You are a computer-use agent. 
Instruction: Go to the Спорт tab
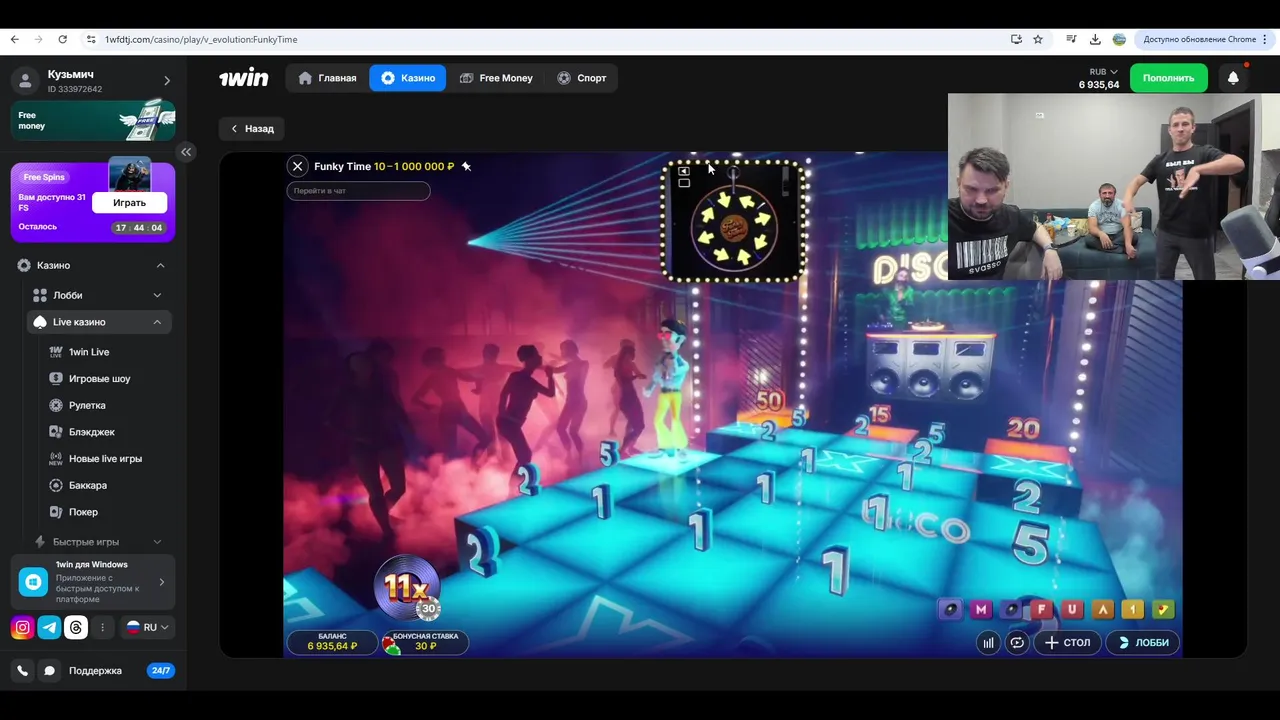click(x=582, y=78)
